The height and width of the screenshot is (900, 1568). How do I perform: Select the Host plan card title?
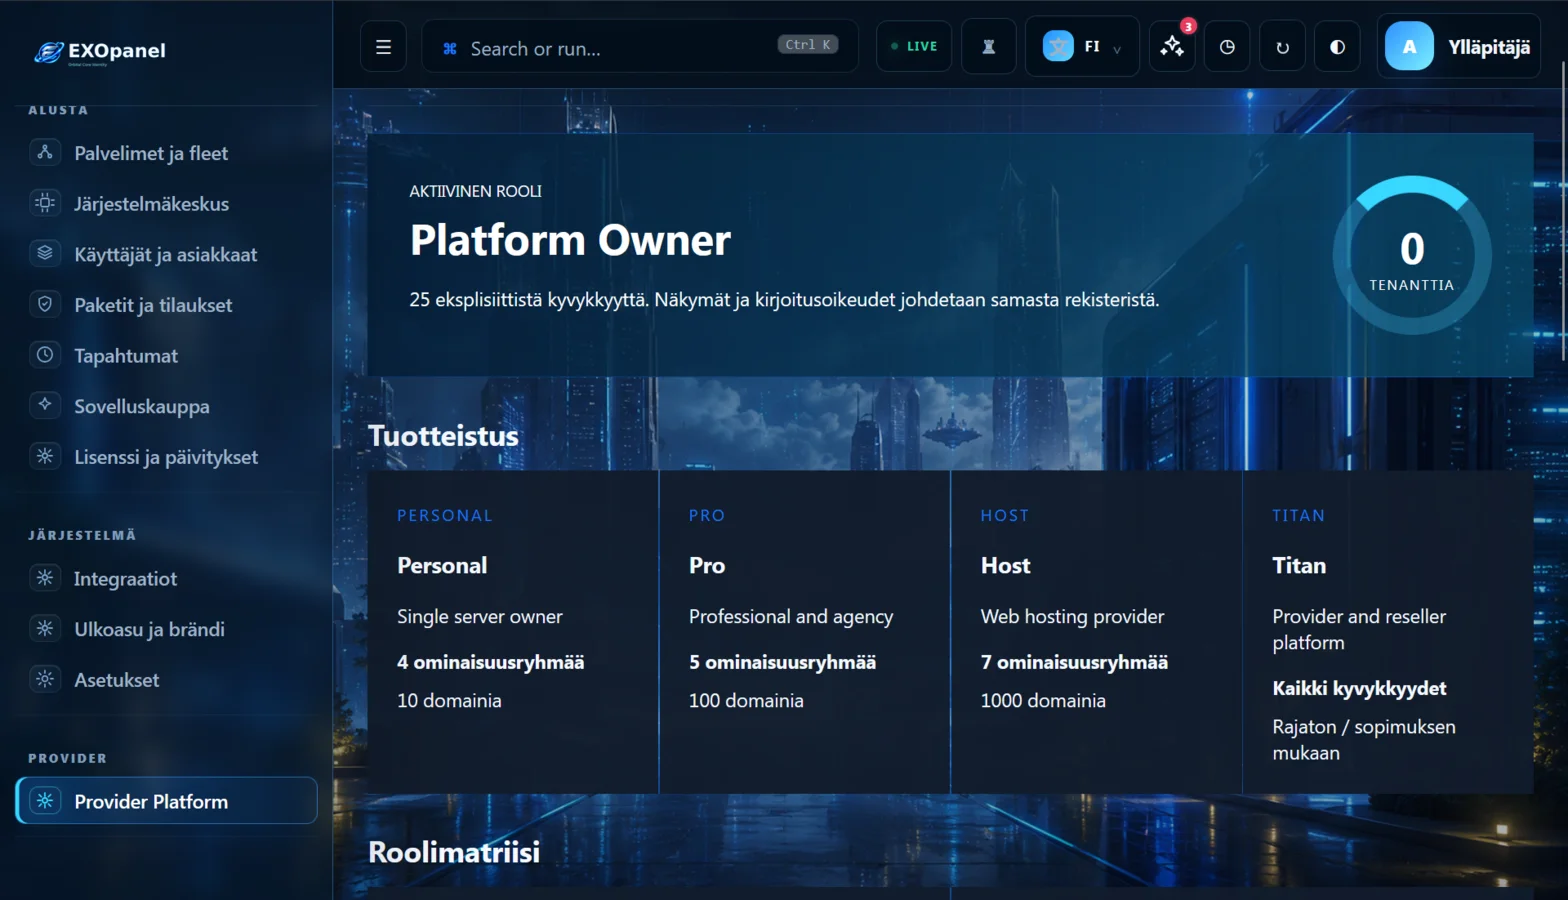[1005, 565]
